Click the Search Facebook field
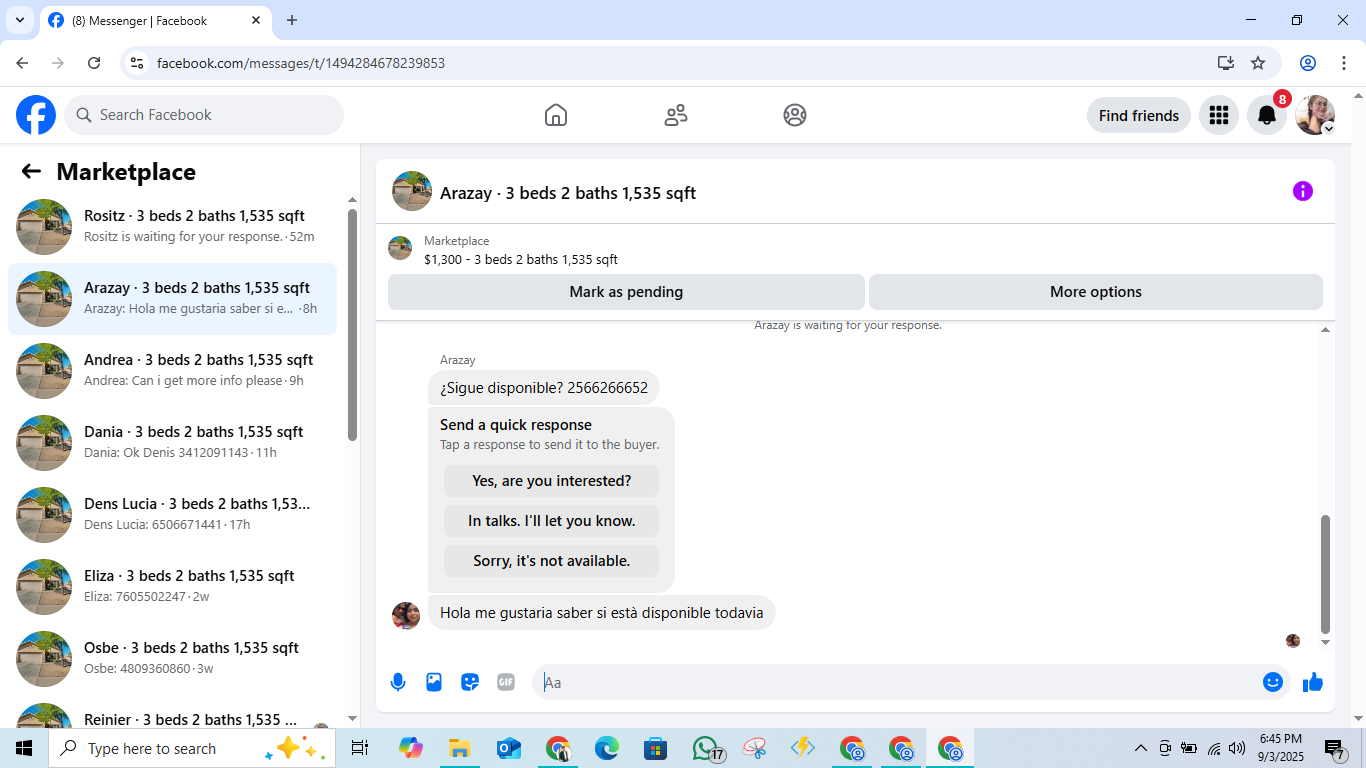The width and height of the screenshot is (1366, 768). tap(204, 115)
